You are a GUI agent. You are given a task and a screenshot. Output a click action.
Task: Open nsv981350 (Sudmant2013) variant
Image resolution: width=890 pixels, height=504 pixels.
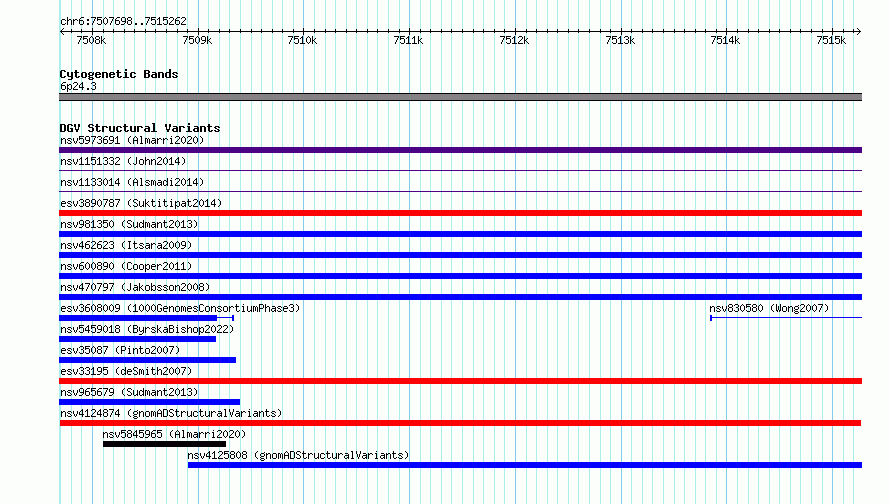pos(129,224)
